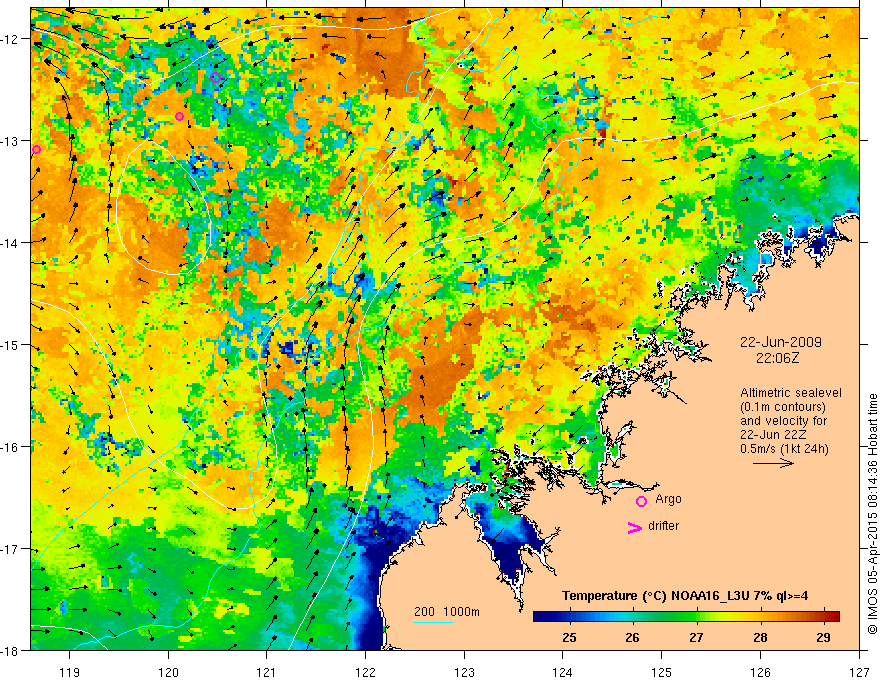This screenshot has height=680, width=880.
Task: Click the longitude label 126
Action: point(760,672)
